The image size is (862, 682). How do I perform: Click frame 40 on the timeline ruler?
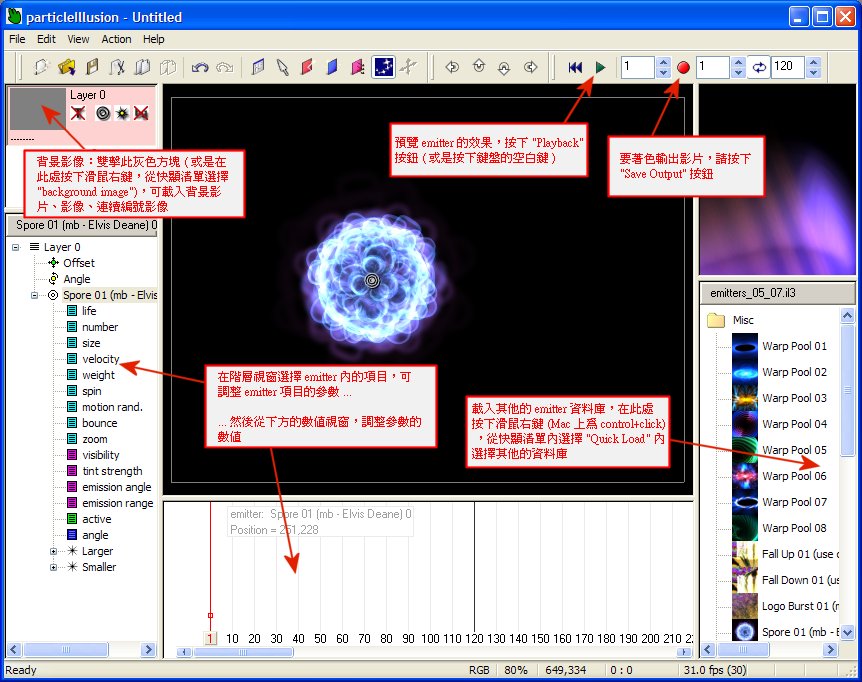pos(298,639)
